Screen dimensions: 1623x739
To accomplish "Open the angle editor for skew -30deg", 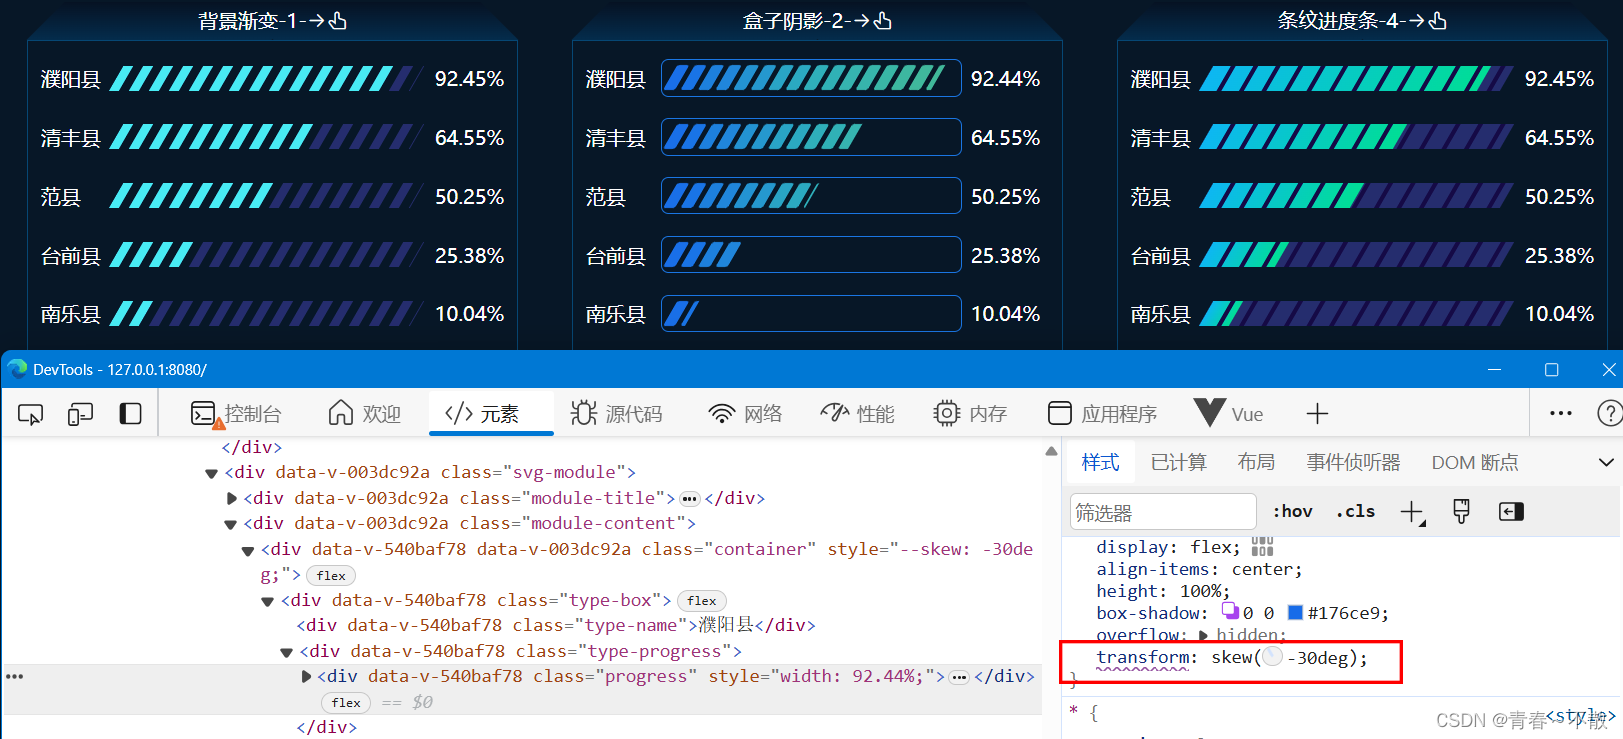I will (1272, 656).
